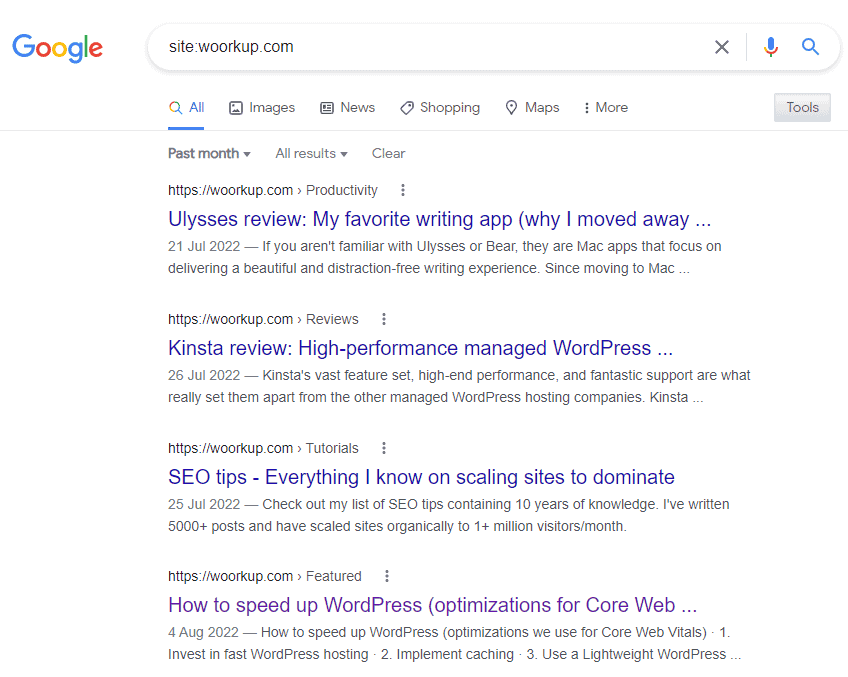848x677 pixels.
Task: Open the Maps tab
Action: click(532, 107)
